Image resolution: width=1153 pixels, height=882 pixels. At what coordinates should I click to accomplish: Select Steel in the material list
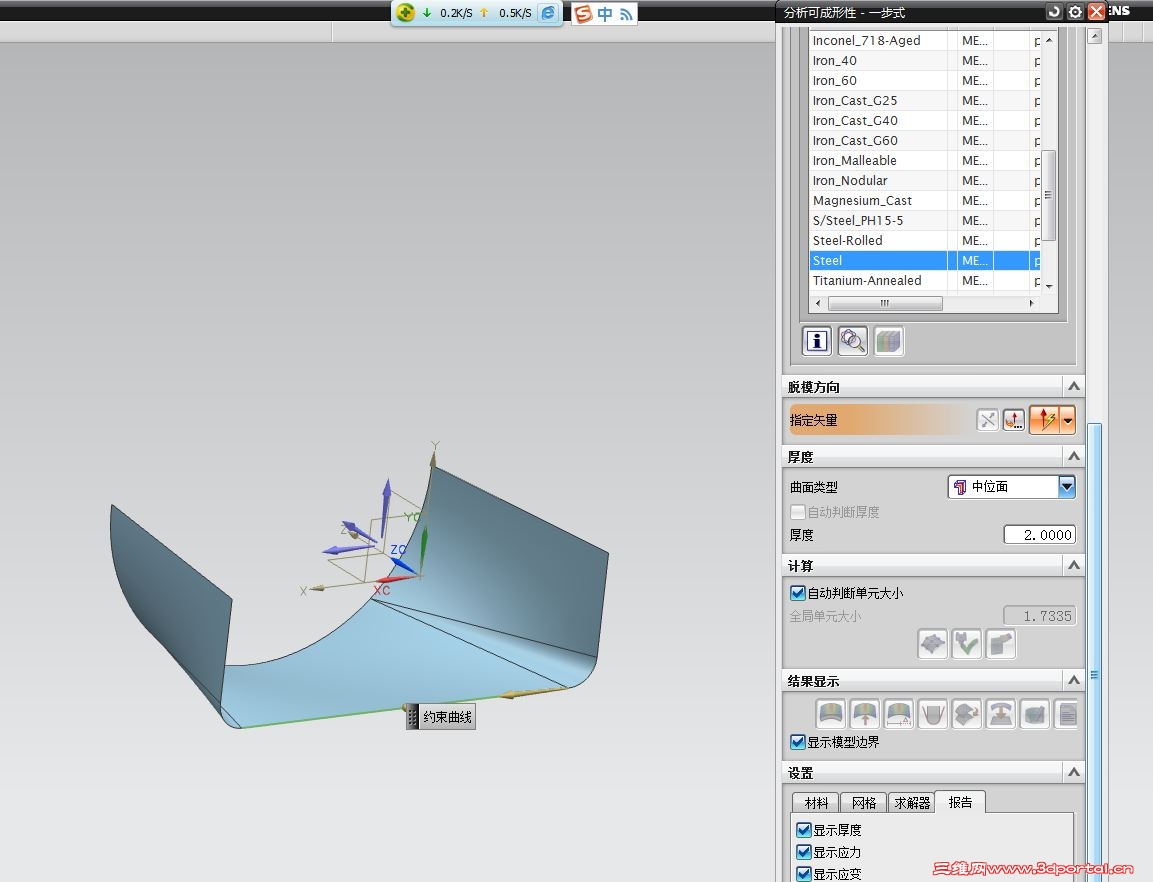[x=925, y=260]
